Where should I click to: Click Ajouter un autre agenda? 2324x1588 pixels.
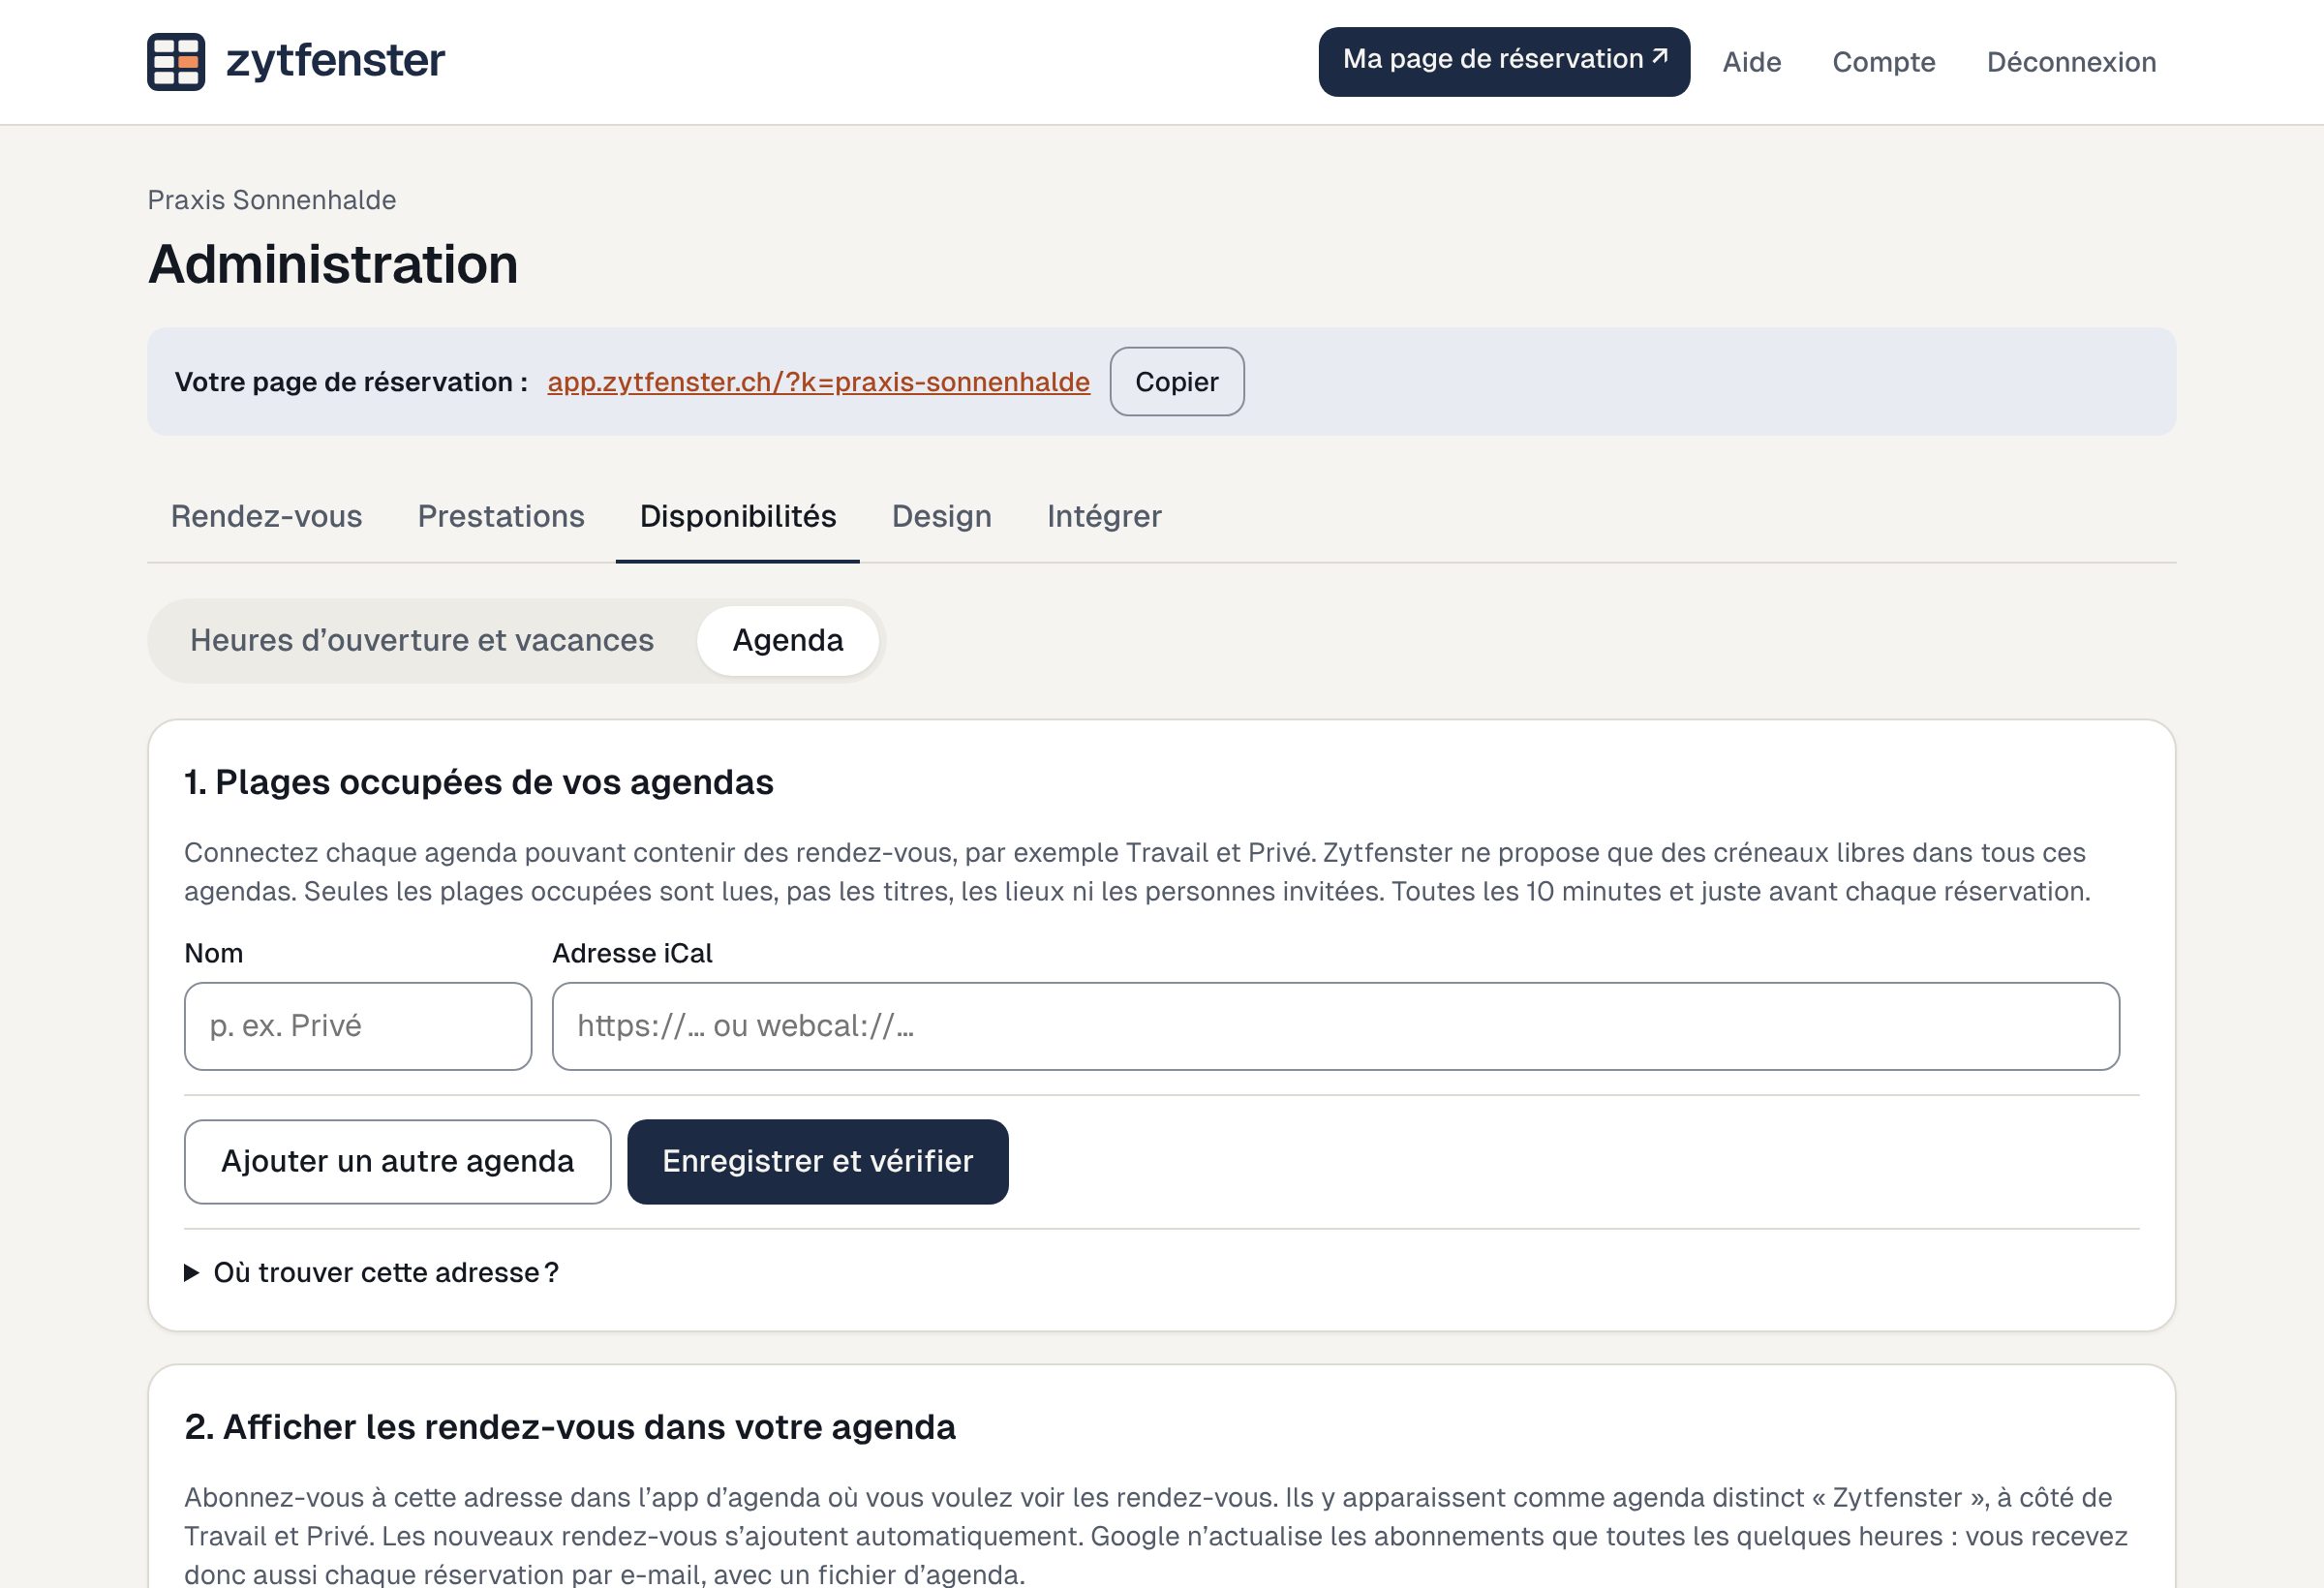[x=398, y=1162]
